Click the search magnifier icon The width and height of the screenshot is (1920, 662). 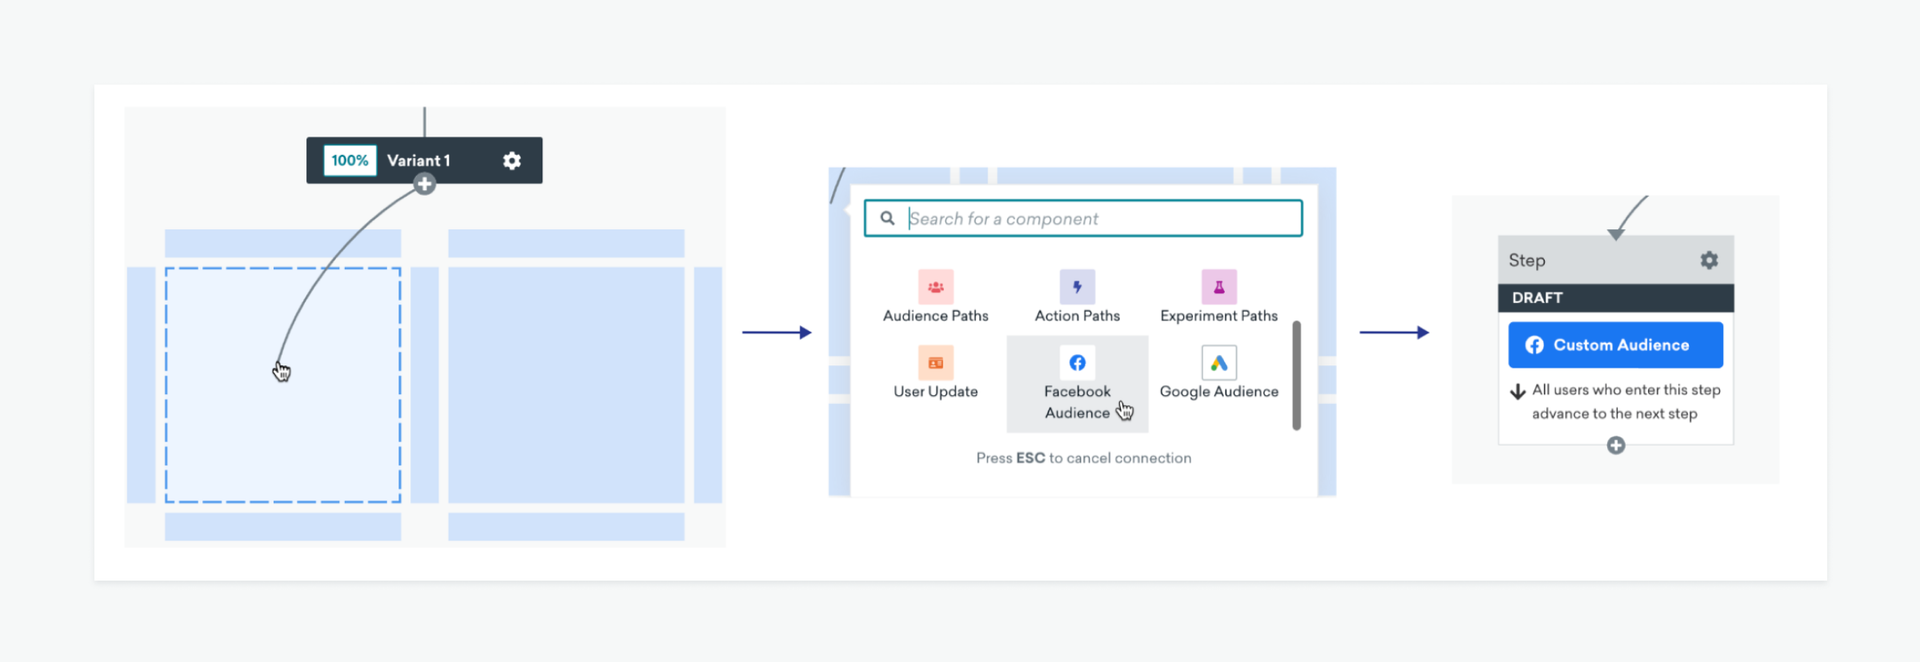[887, 218]
